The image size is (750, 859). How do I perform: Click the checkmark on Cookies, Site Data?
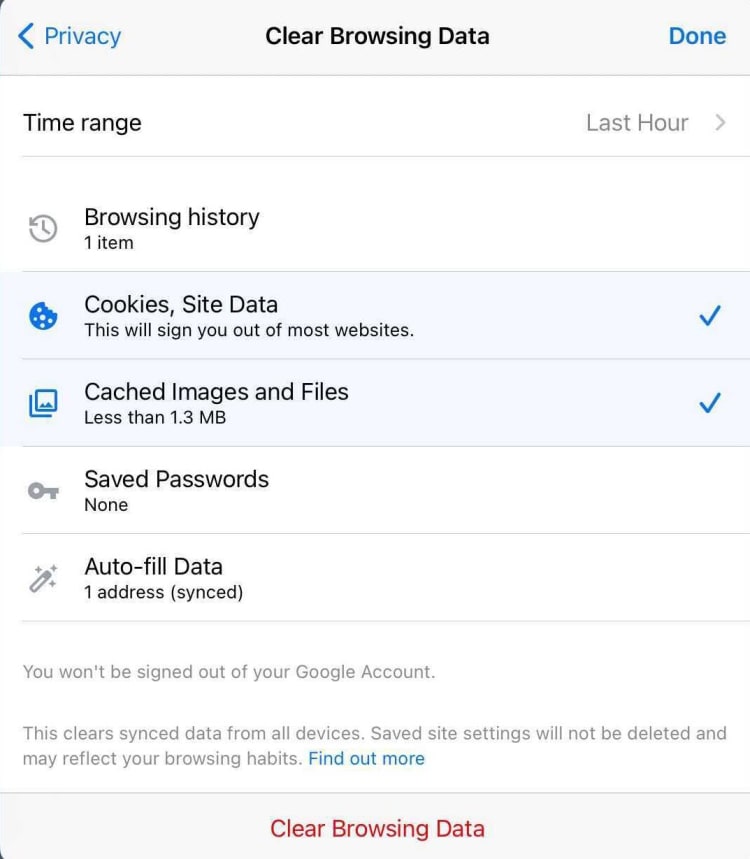click(x=710, y=315)
